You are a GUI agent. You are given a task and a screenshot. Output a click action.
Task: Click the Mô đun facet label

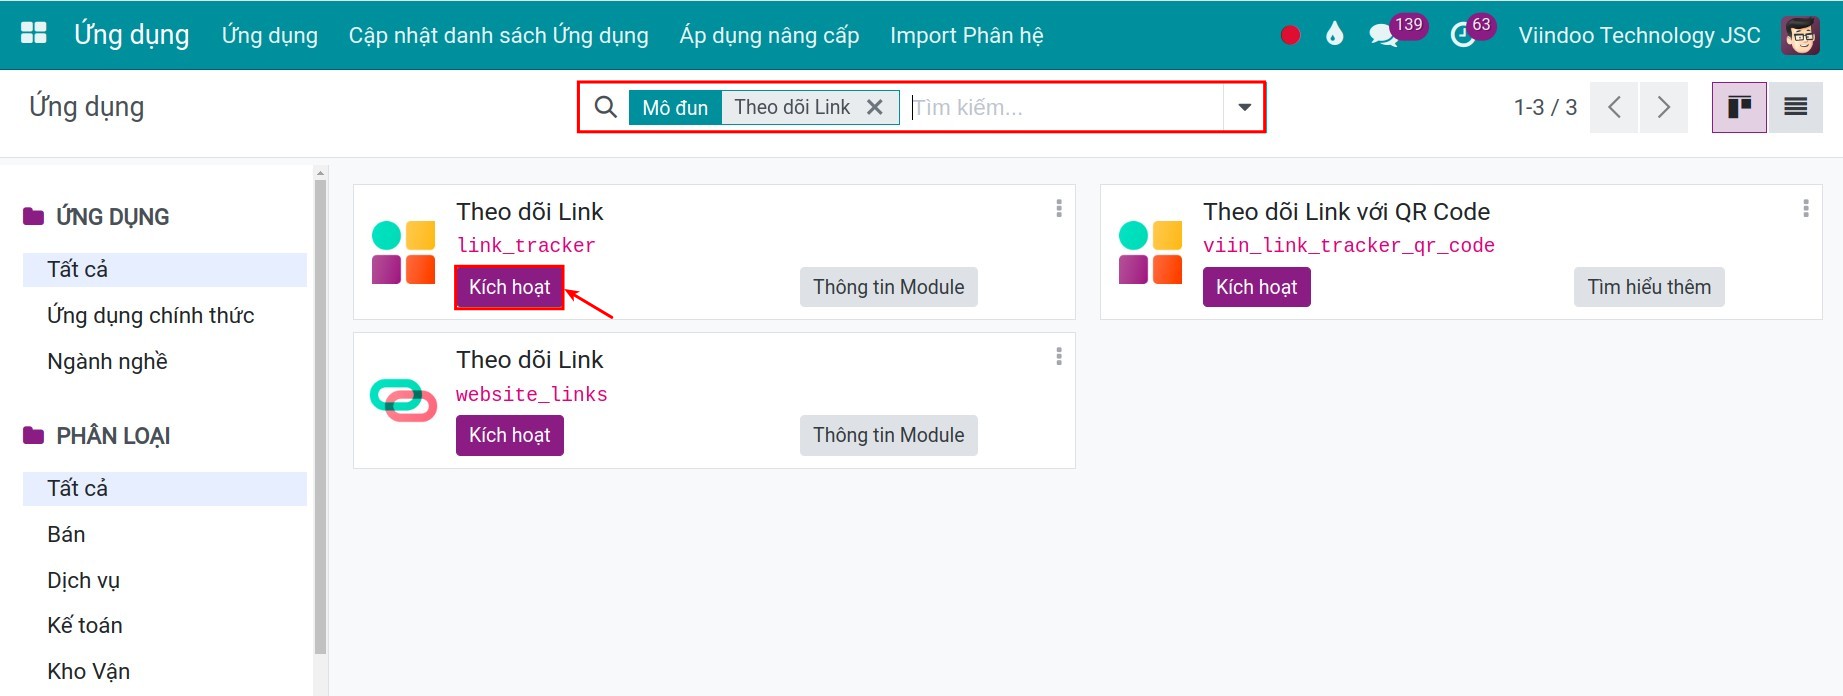tap(675, 107)
